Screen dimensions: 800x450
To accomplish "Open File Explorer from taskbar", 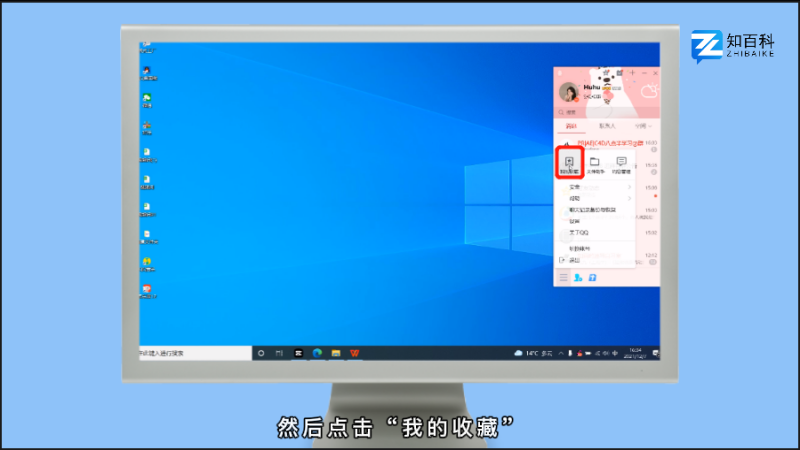I will pyautogui.click(x=336, y=353).
